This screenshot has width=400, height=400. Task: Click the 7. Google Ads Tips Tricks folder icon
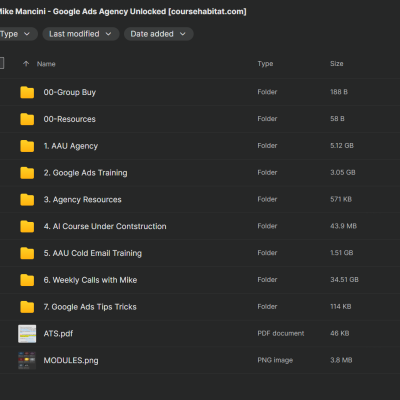tap(27, 307)
